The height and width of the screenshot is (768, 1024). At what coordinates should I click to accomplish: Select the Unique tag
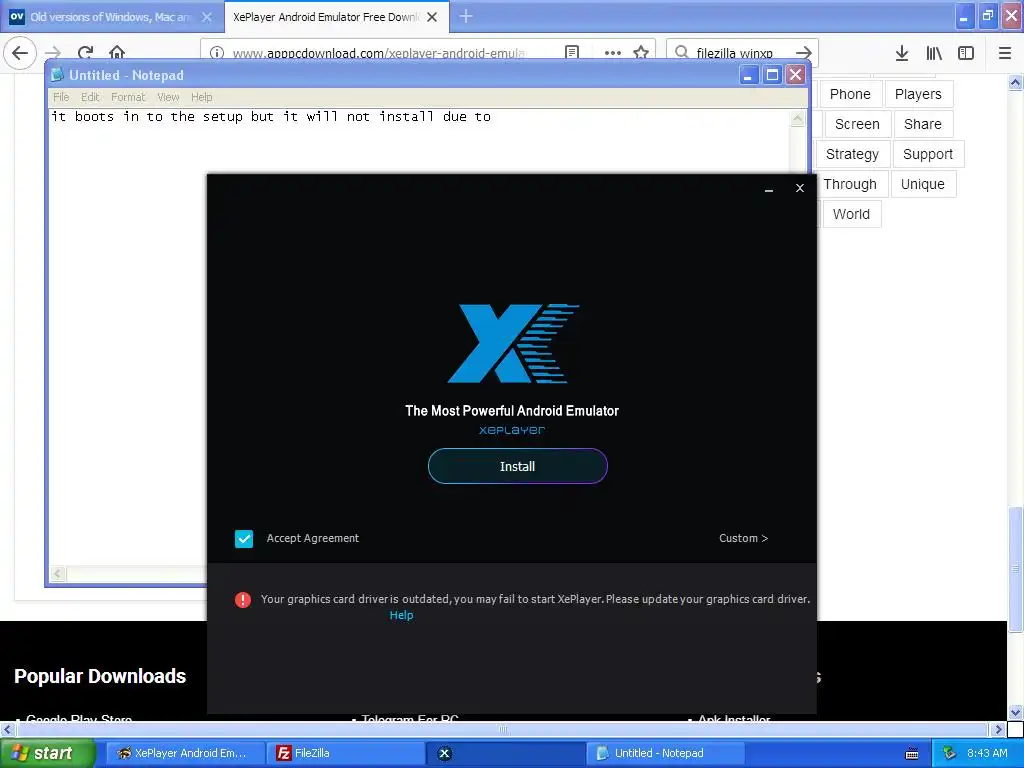922,184
